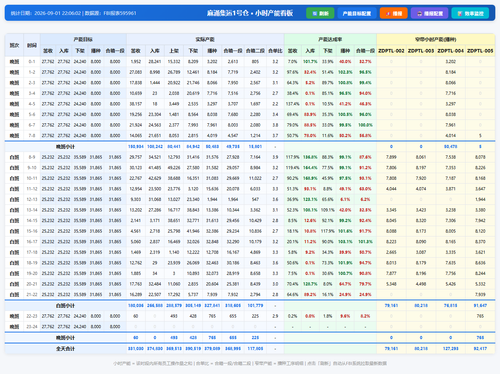
Task: Click the 产能目标 group header
Action: click(x=83, y=40)
